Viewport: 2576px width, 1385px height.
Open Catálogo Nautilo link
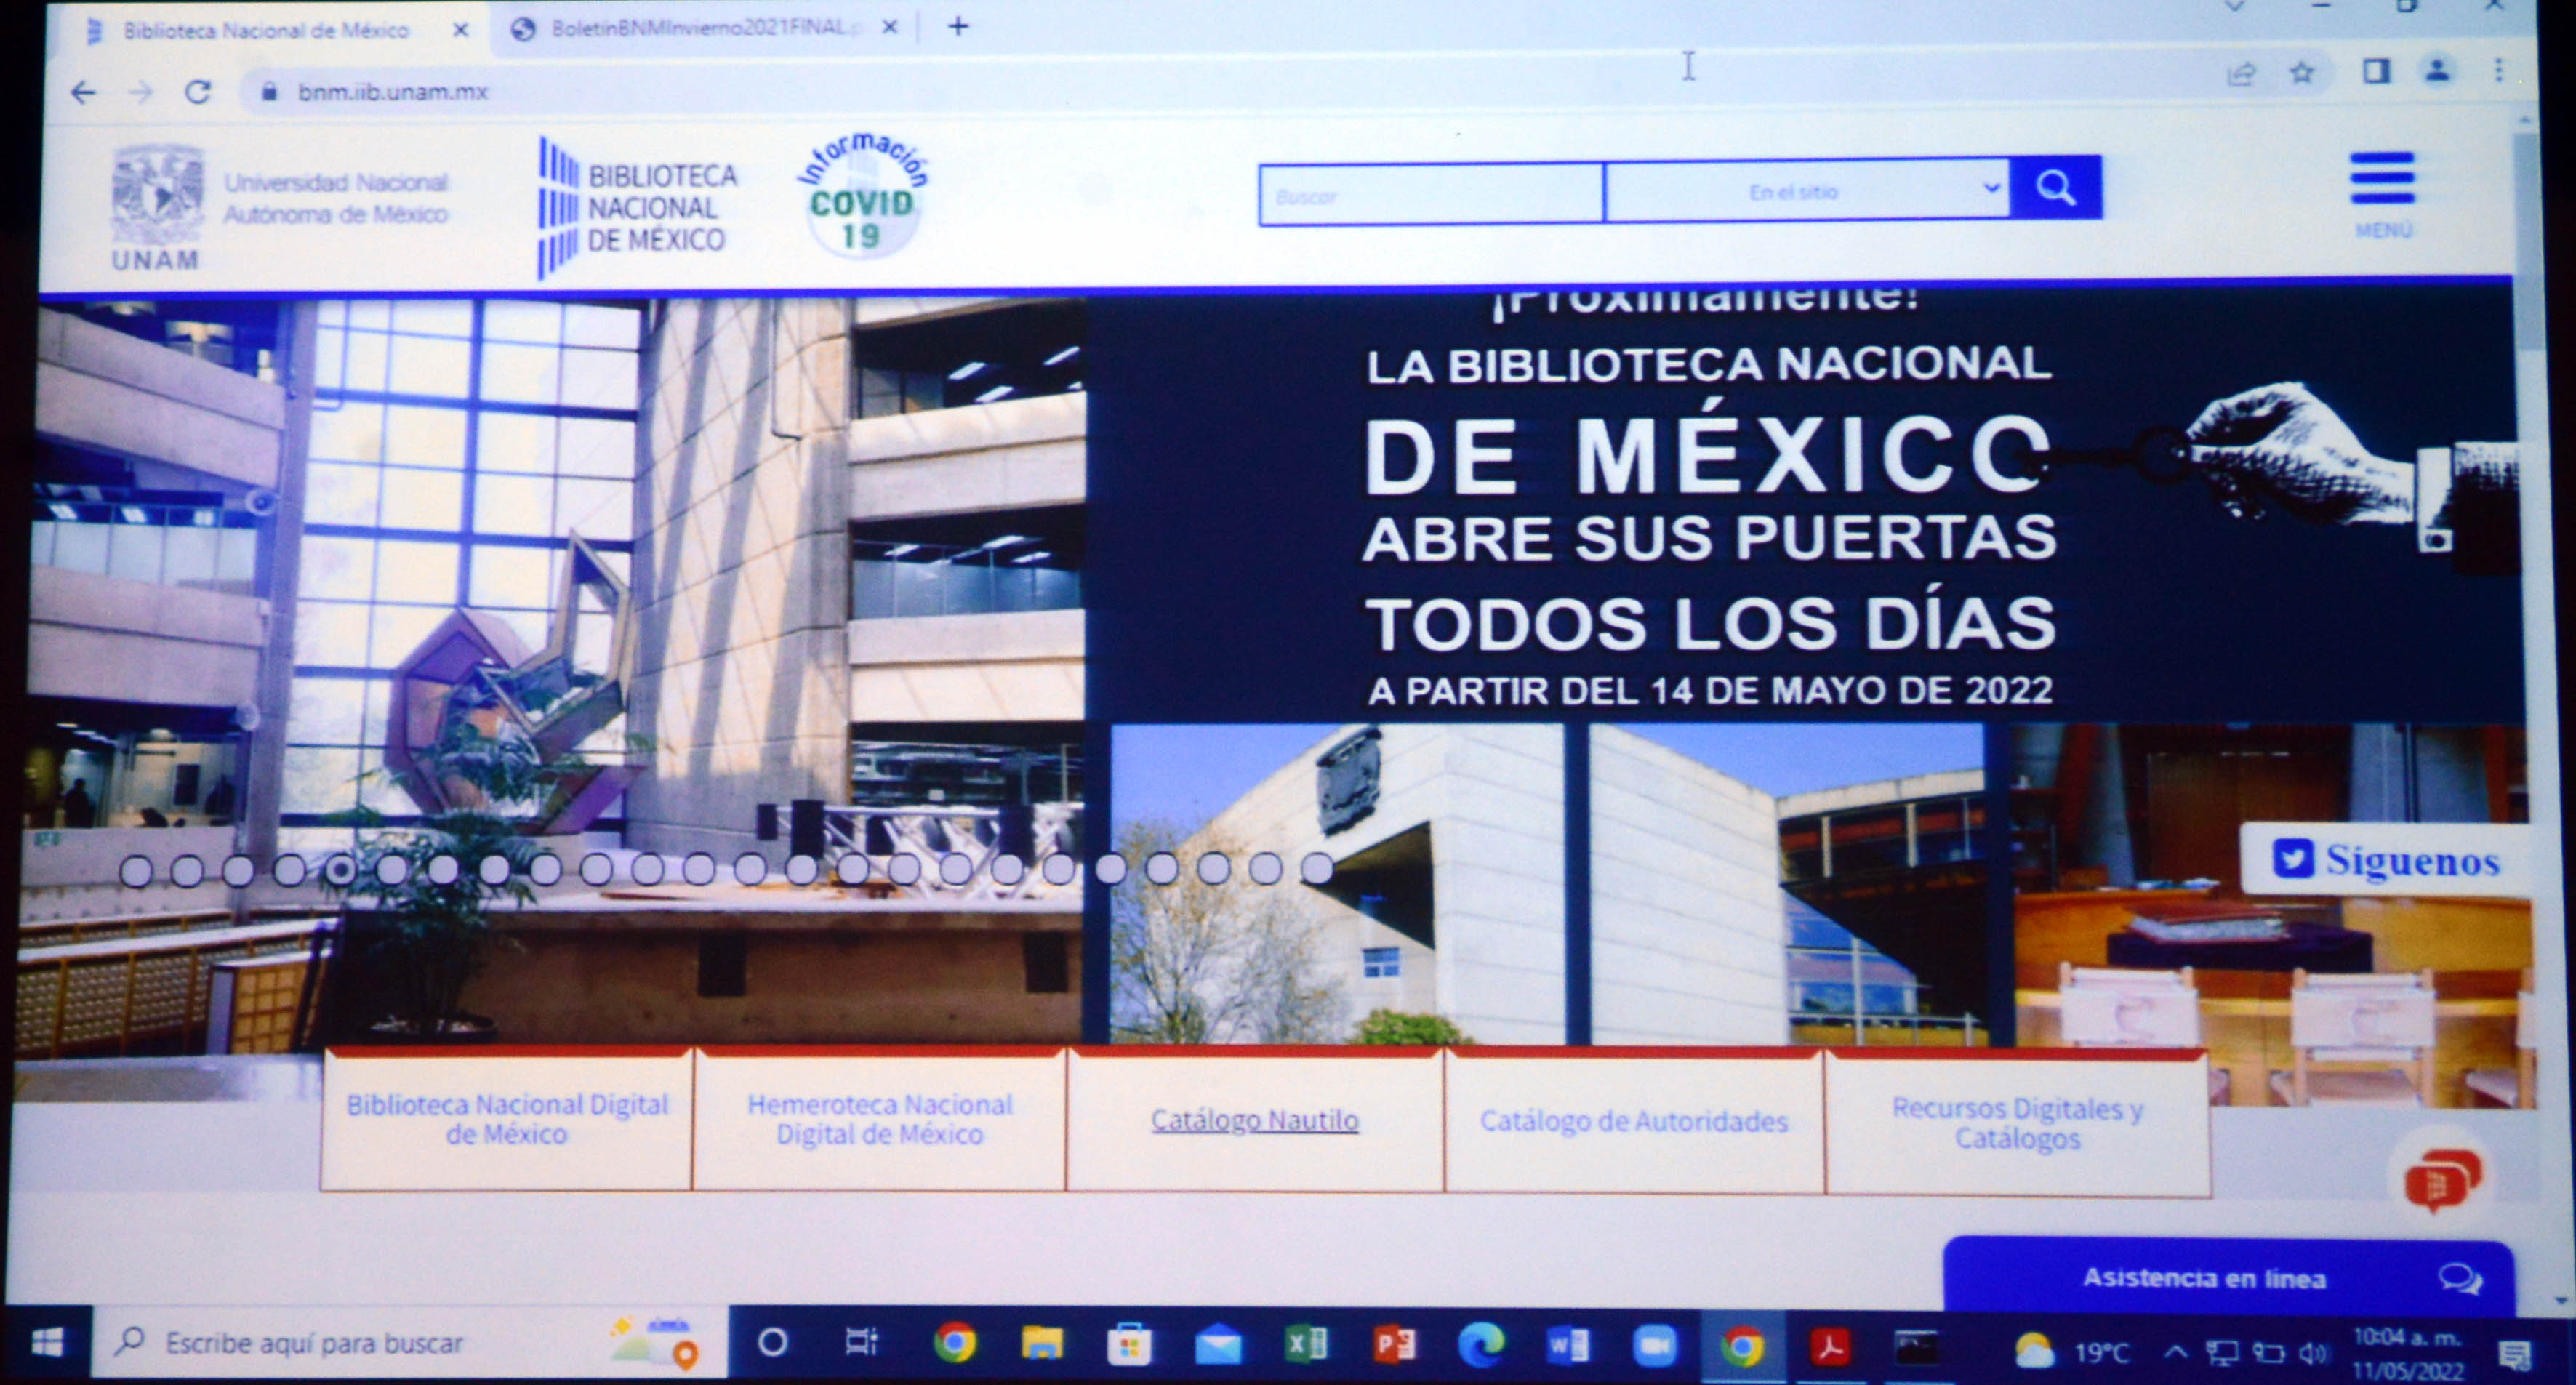tap(1254, 1120)
